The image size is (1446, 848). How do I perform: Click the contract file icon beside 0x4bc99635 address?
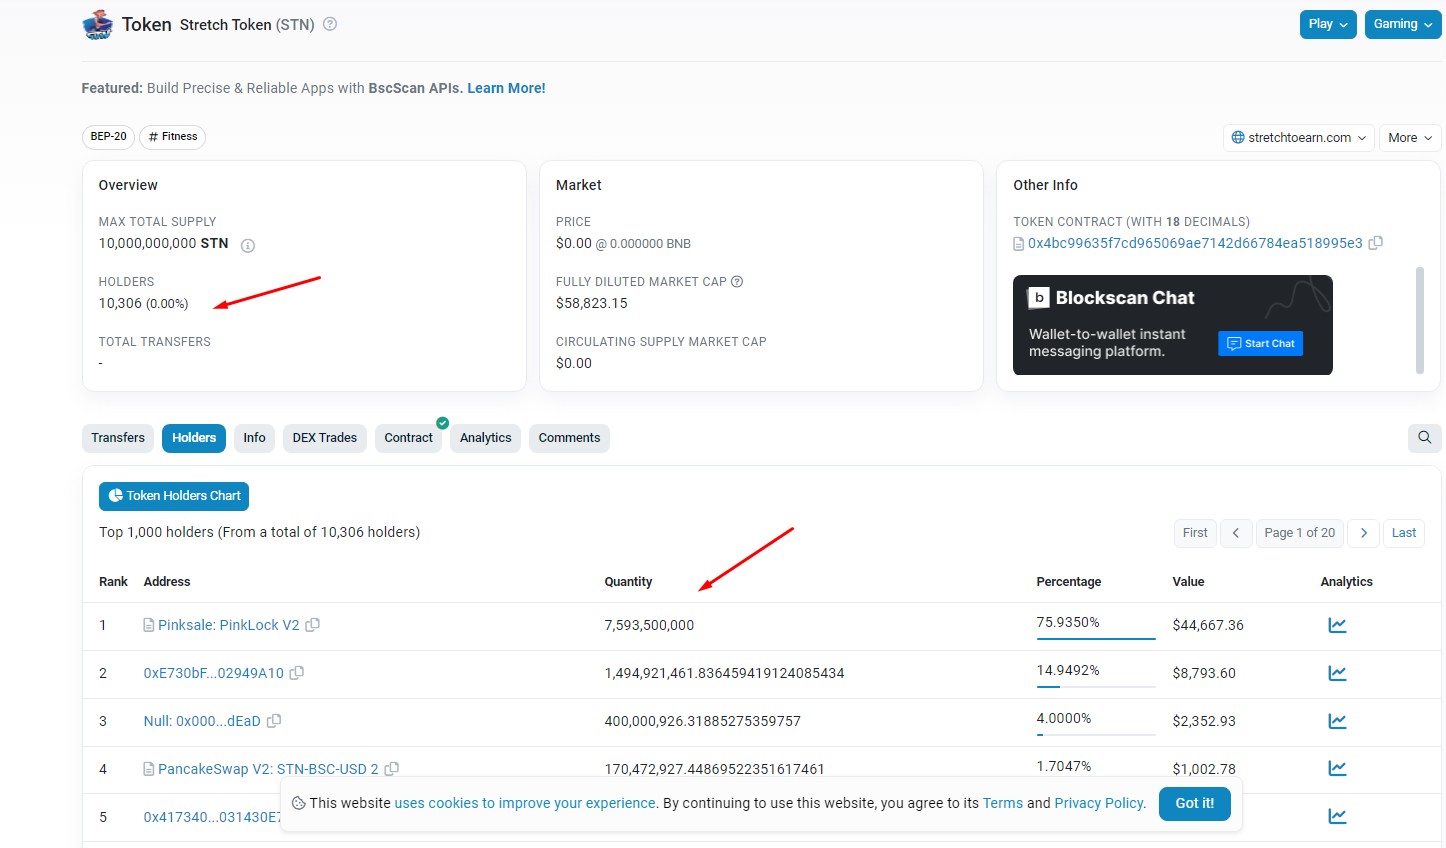1019,244
